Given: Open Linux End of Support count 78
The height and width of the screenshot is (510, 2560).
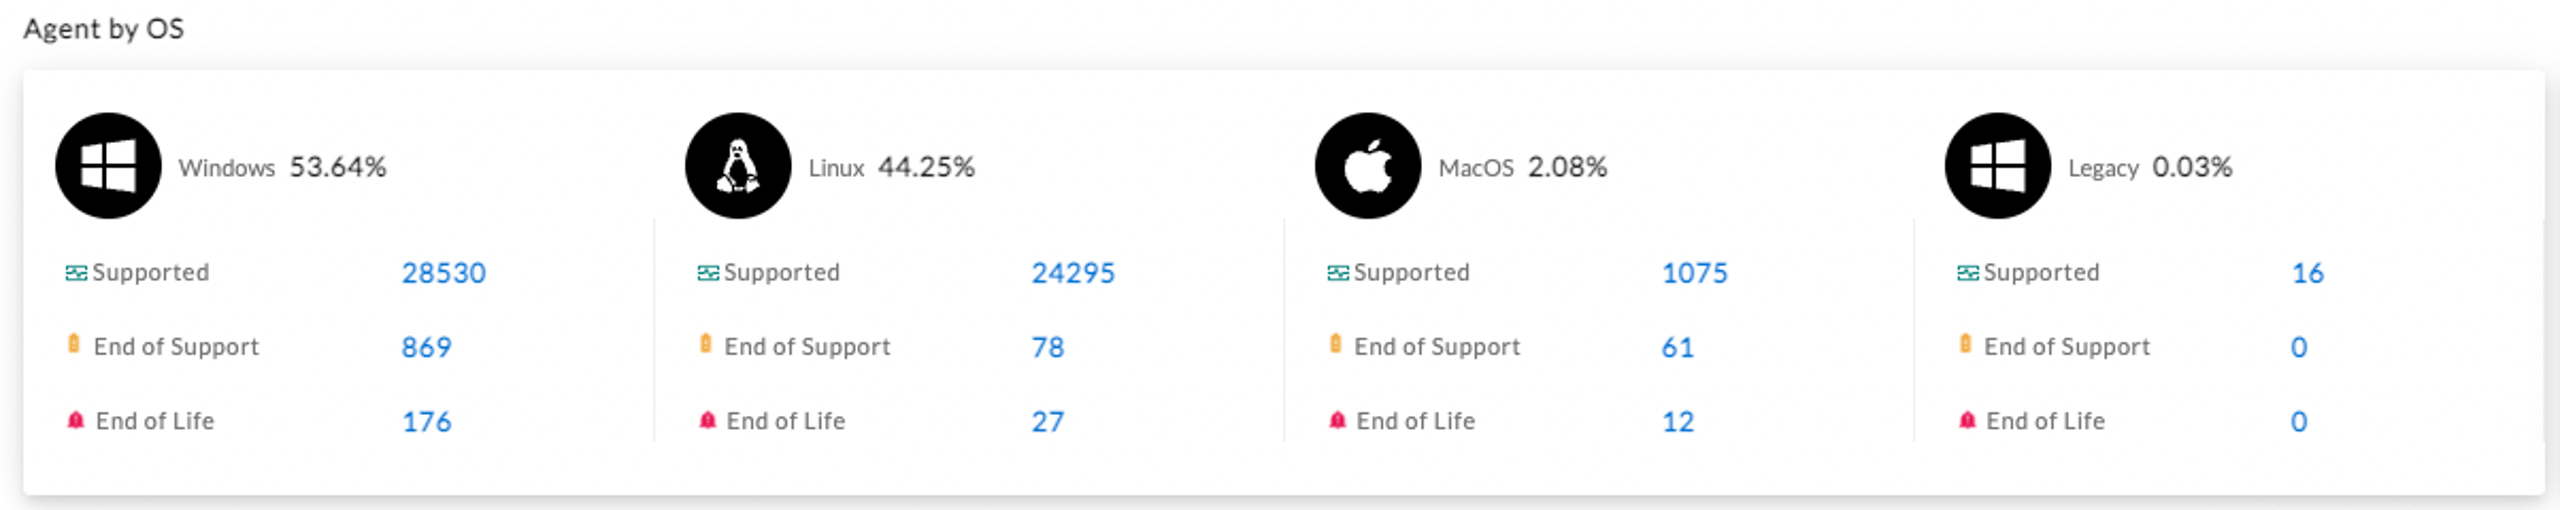Looking at the screenshot, I should pyautogui.click(x=1048, y=347).
